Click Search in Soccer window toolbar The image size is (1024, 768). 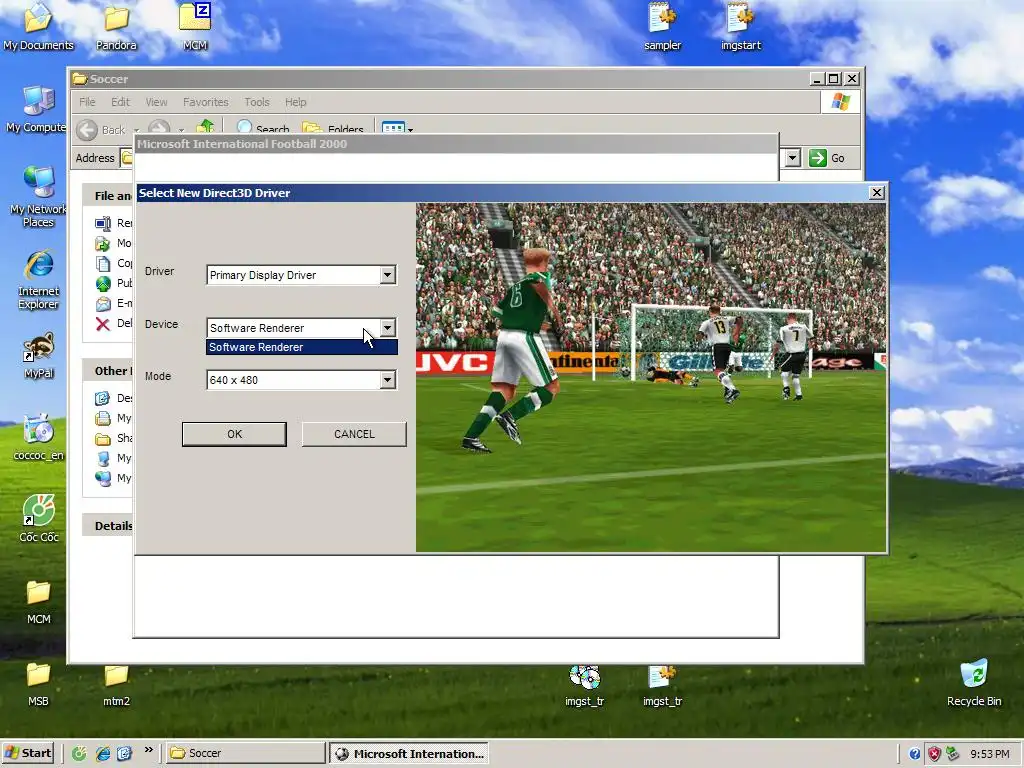(x=263, y=127)
